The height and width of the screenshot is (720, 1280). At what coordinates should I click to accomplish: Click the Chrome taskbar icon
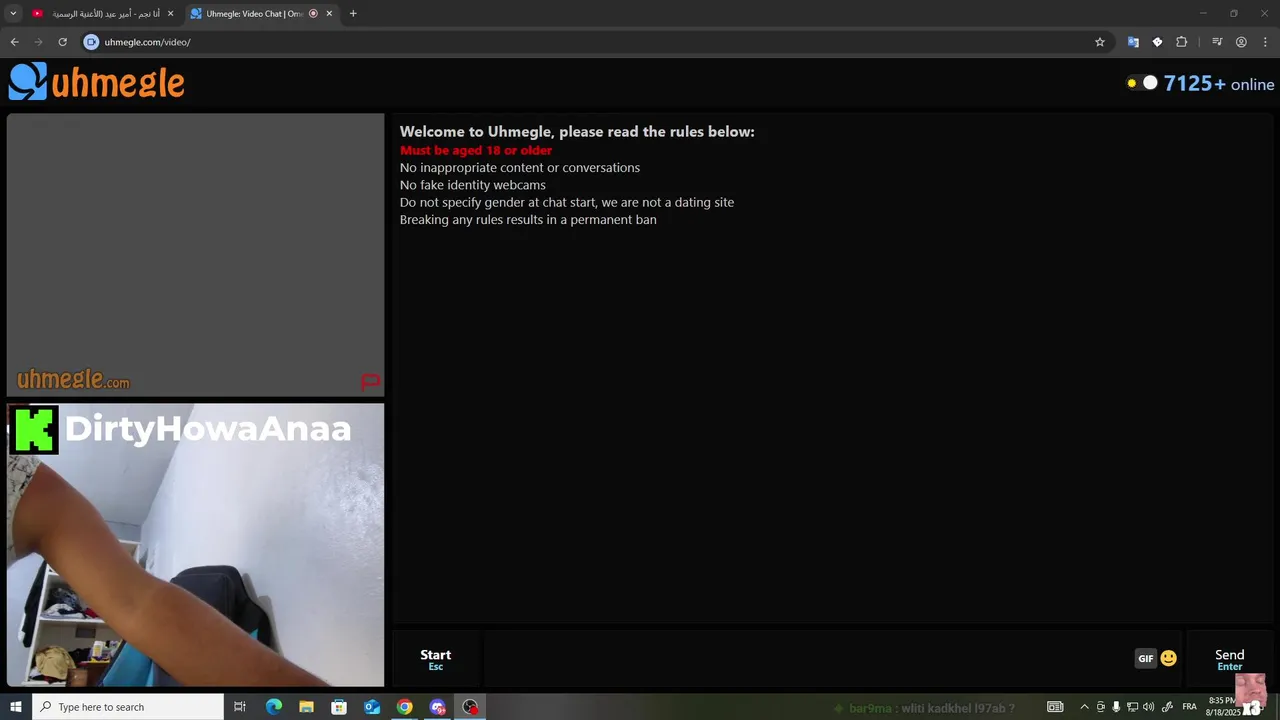[x=404, y=707]
